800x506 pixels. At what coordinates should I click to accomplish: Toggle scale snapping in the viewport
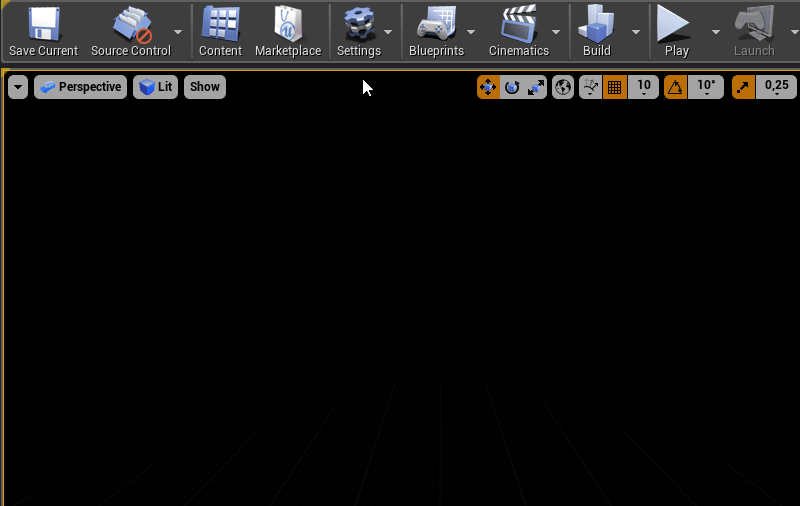(743, 87)
